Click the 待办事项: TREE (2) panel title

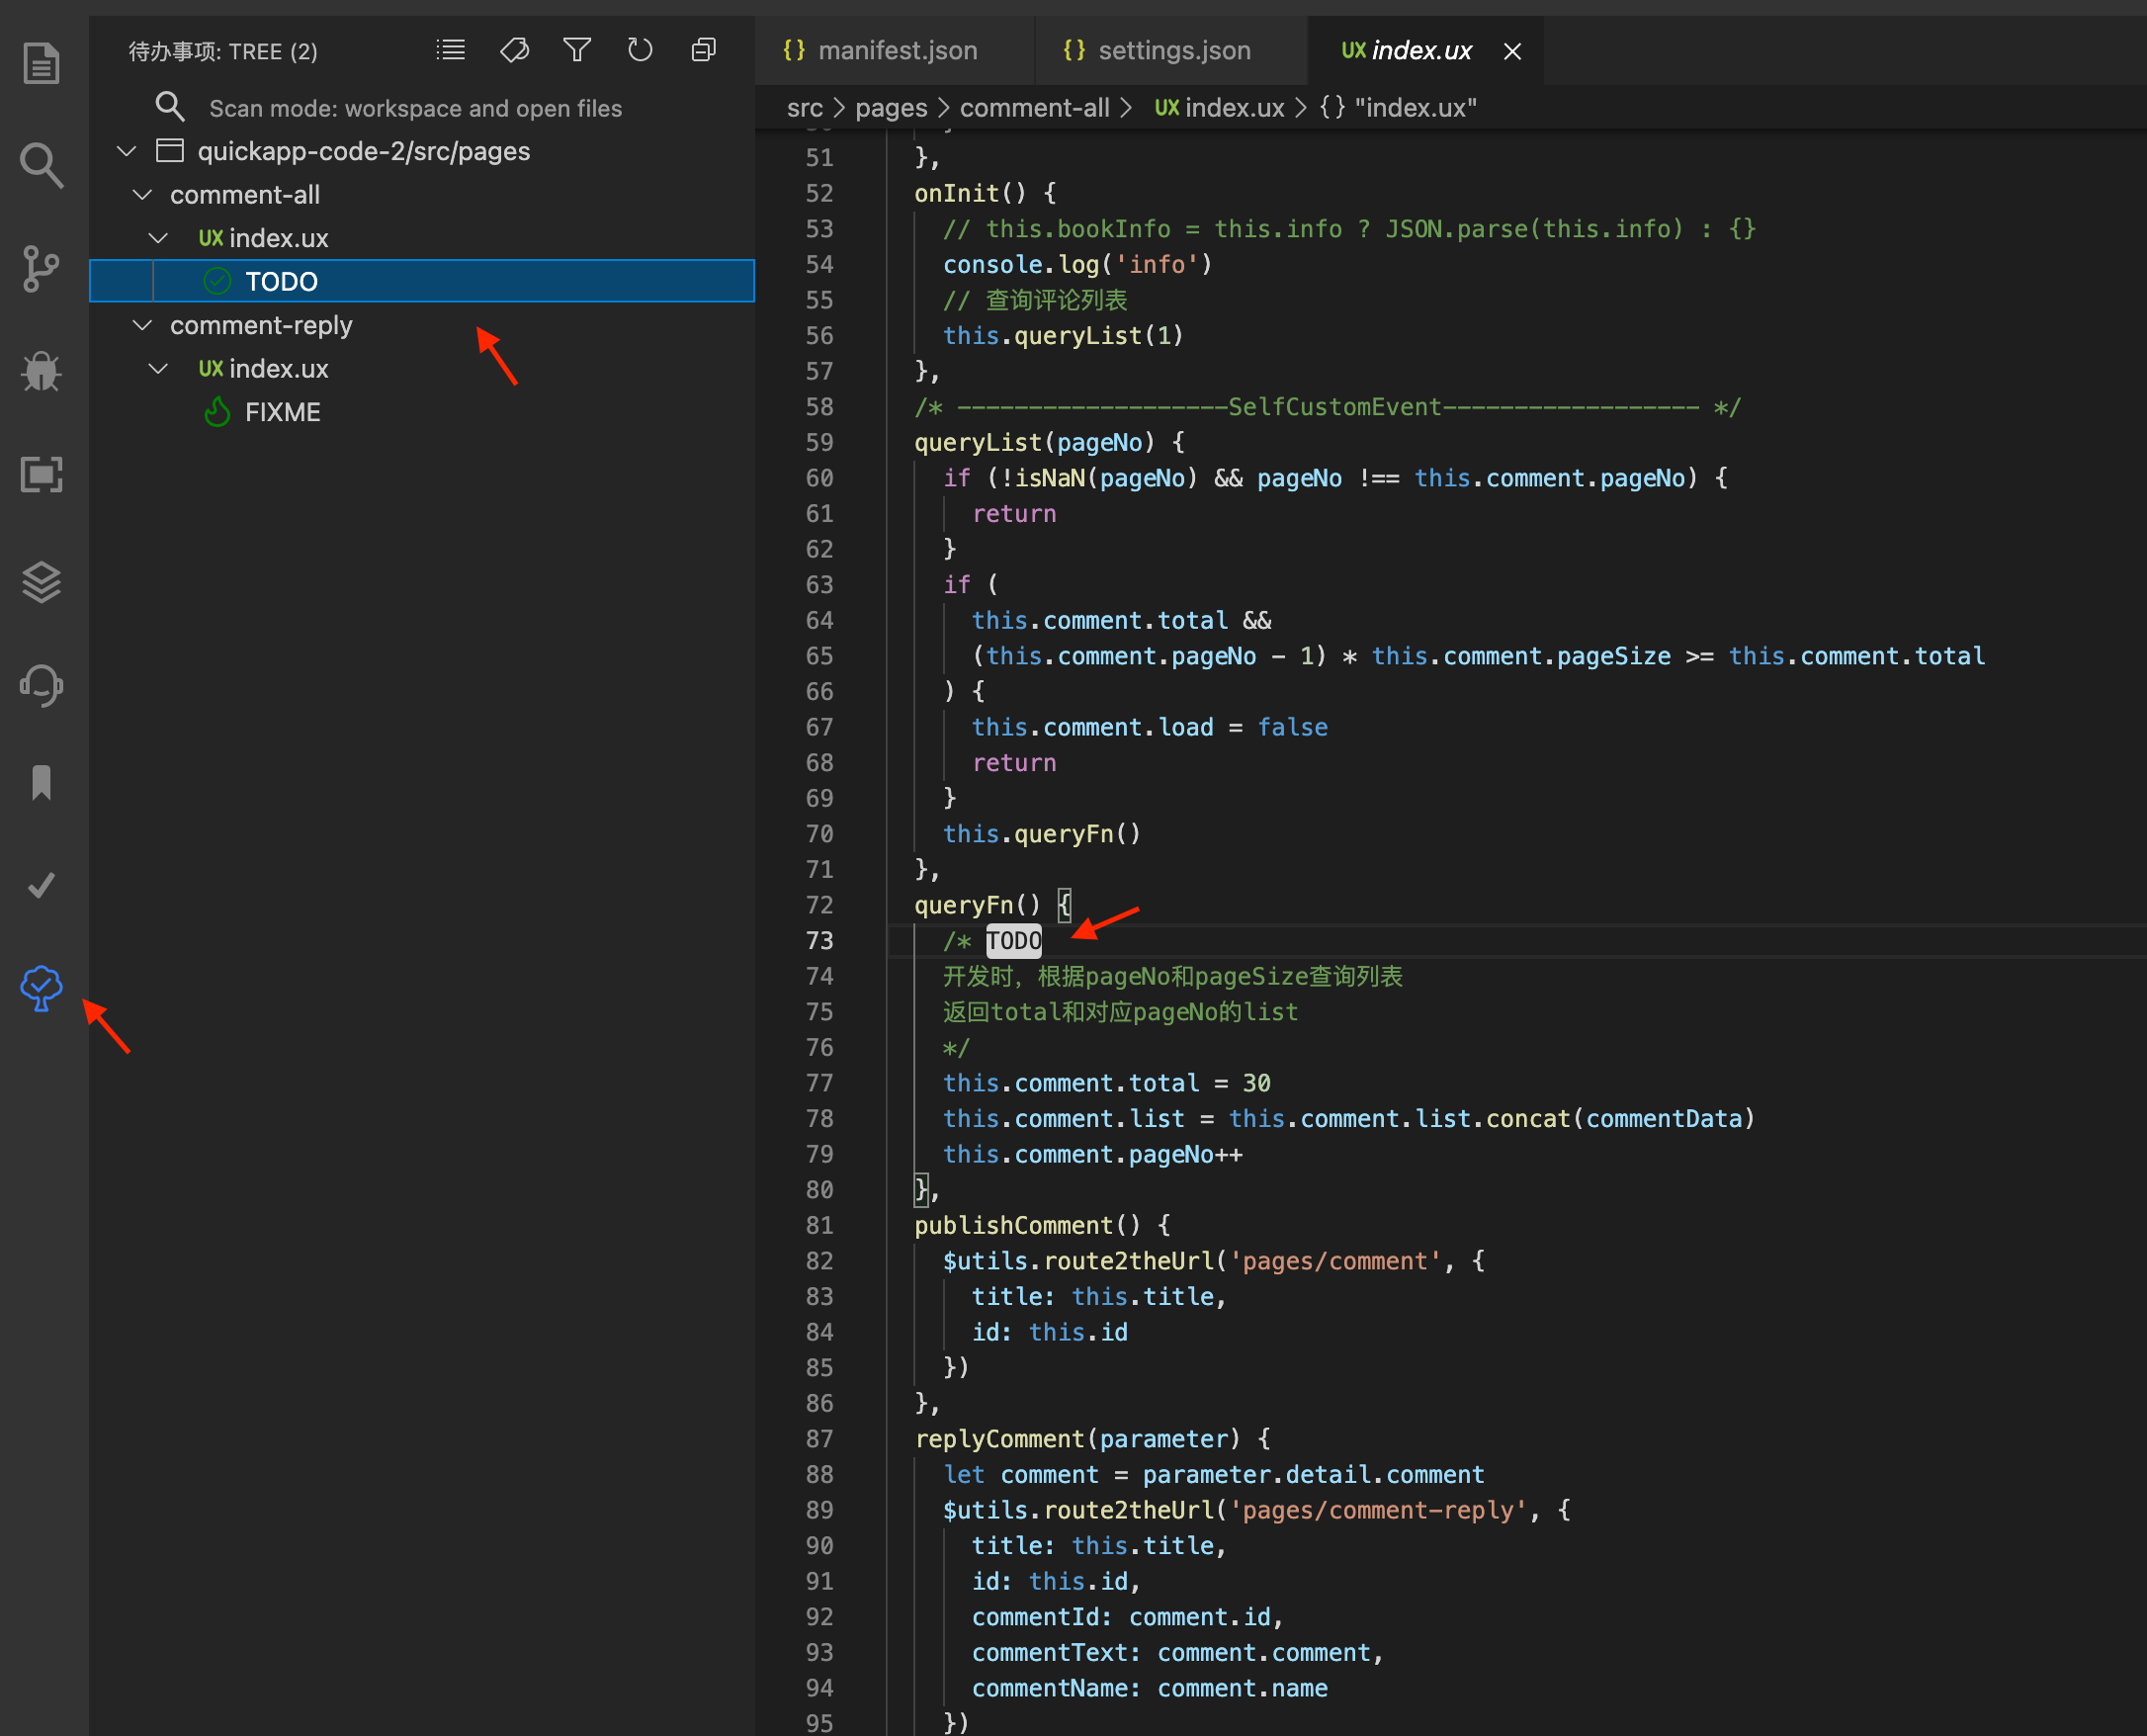pos(223,51)
